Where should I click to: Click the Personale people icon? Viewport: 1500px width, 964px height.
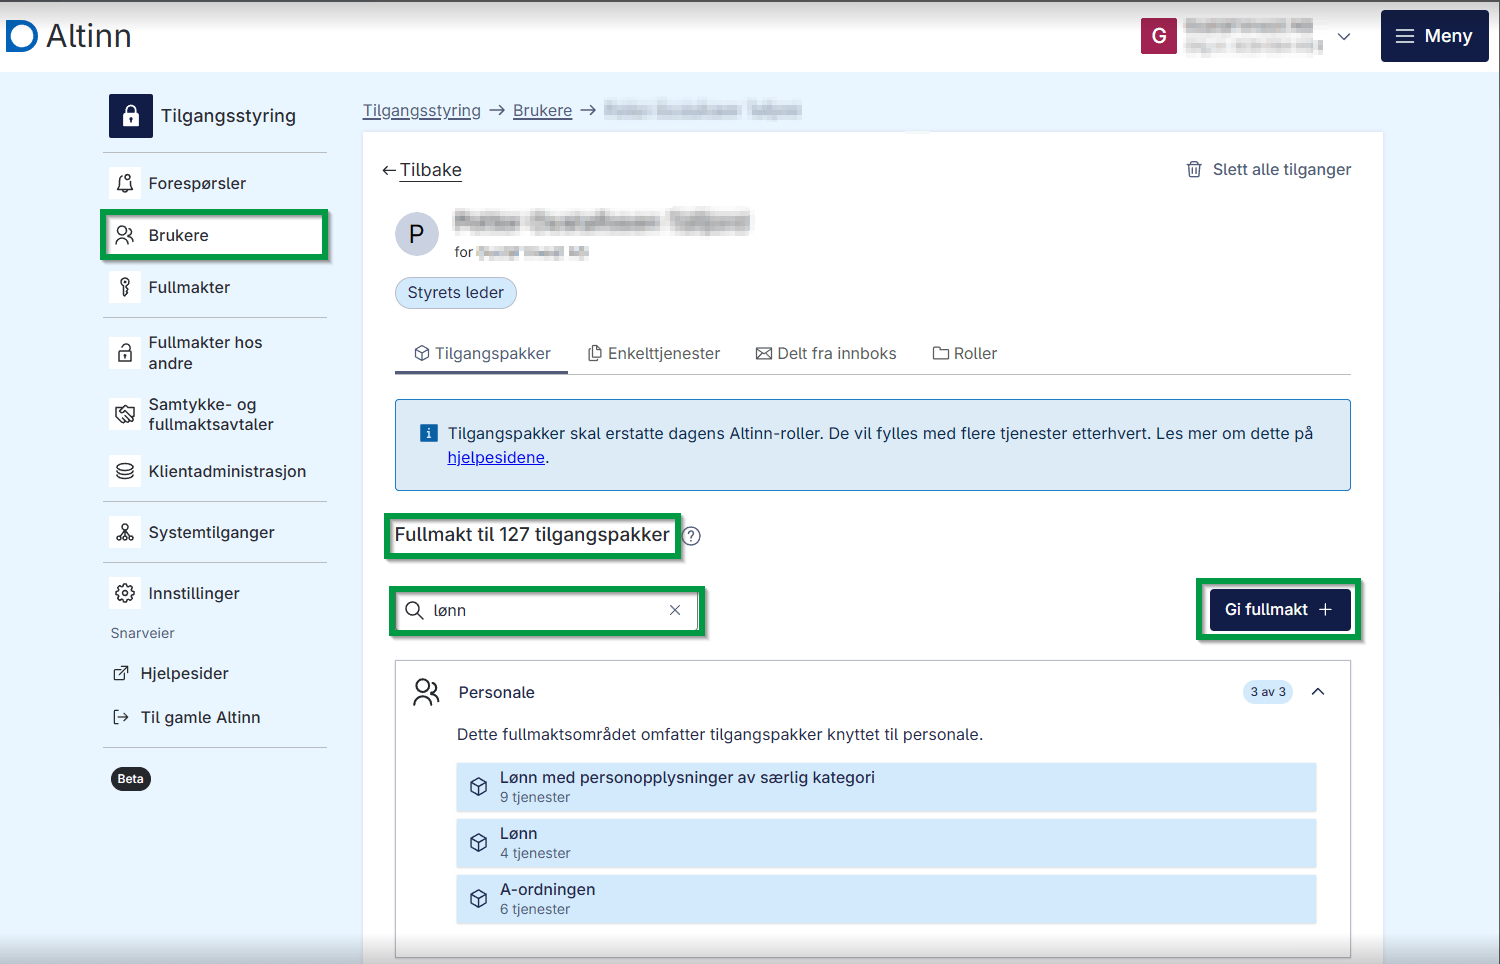coord(427,692)
